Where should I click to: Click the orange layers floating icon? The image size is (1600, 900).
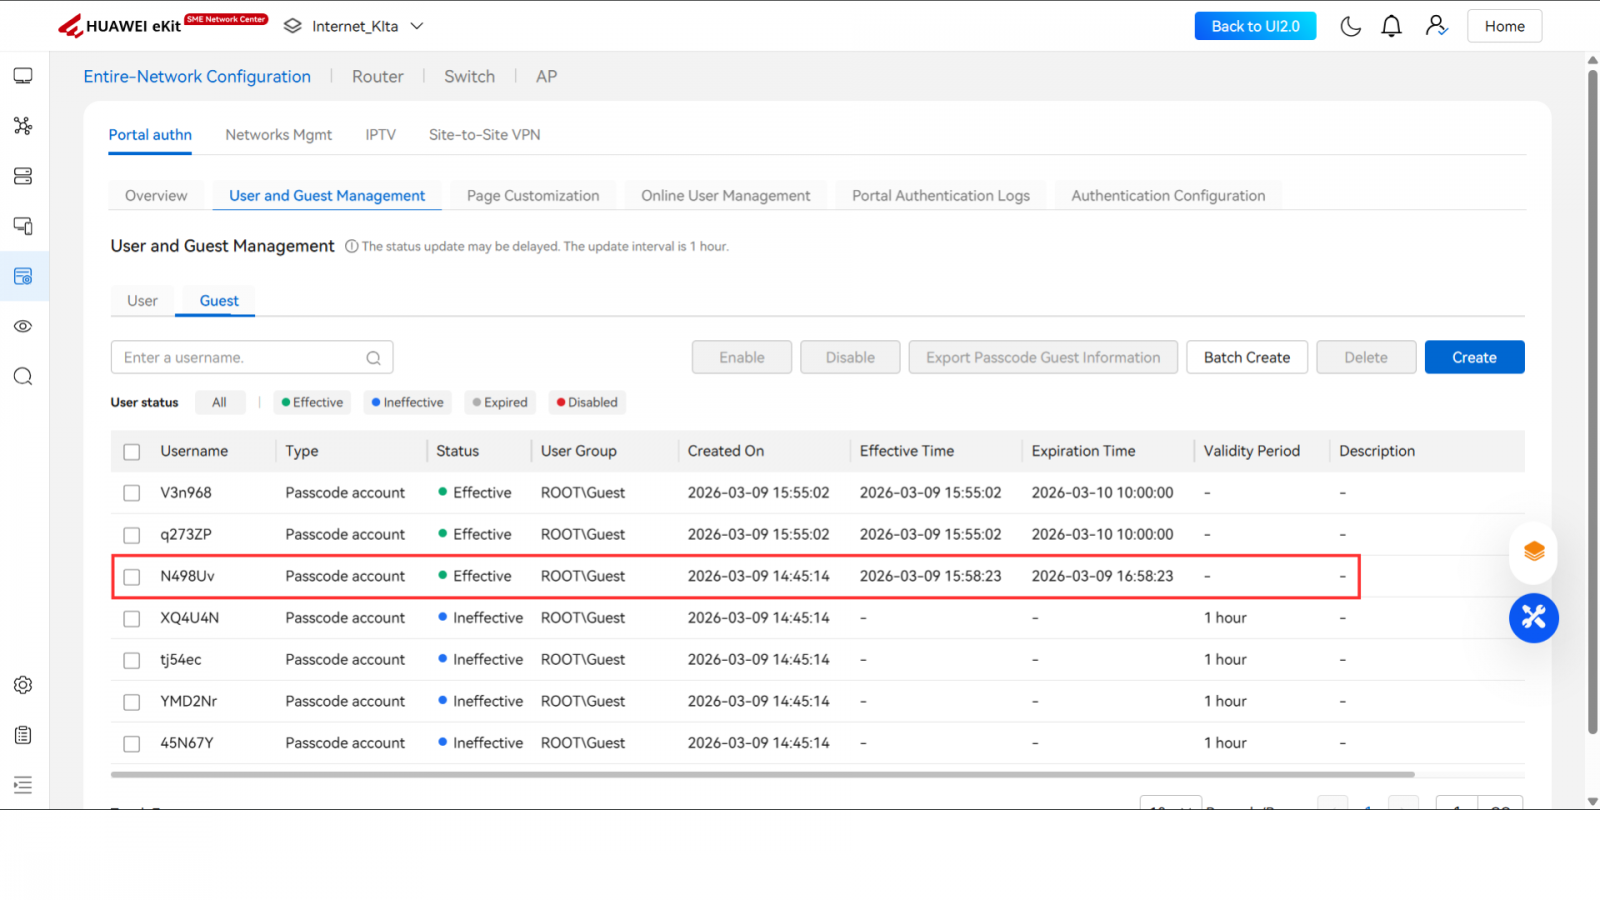(x=1533, y=551)
